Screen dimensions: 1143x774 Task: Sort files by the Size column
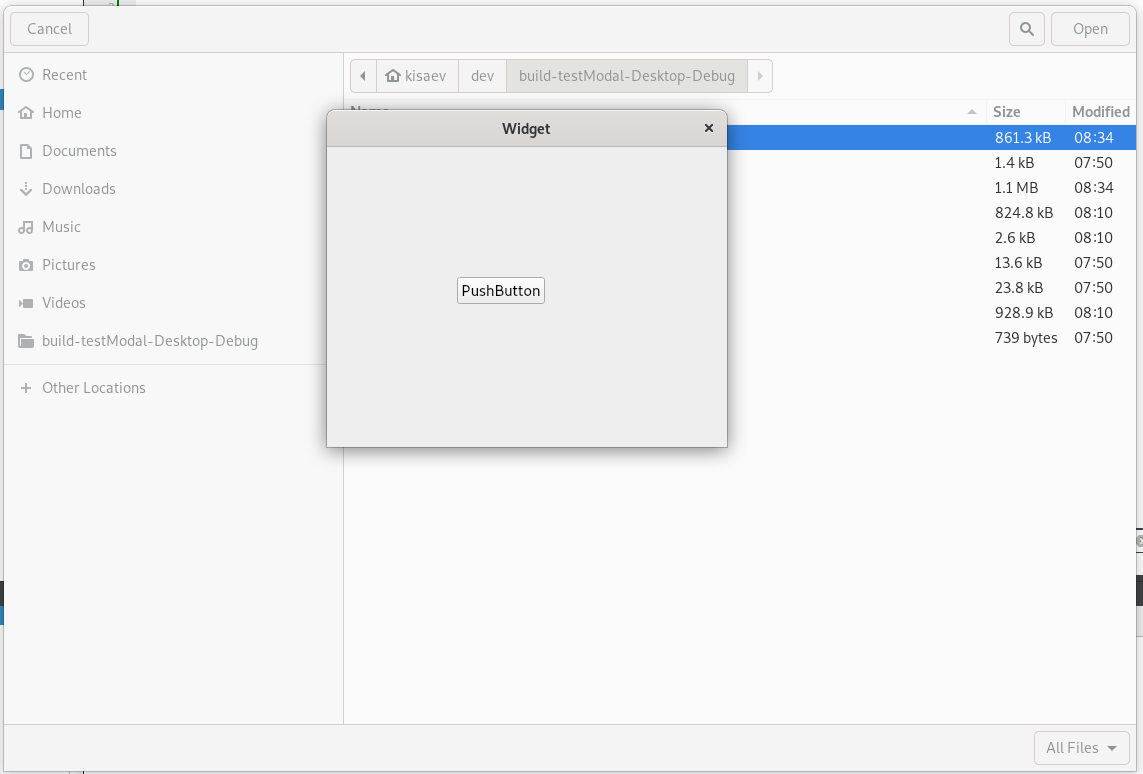click(x=1006, y=112)
